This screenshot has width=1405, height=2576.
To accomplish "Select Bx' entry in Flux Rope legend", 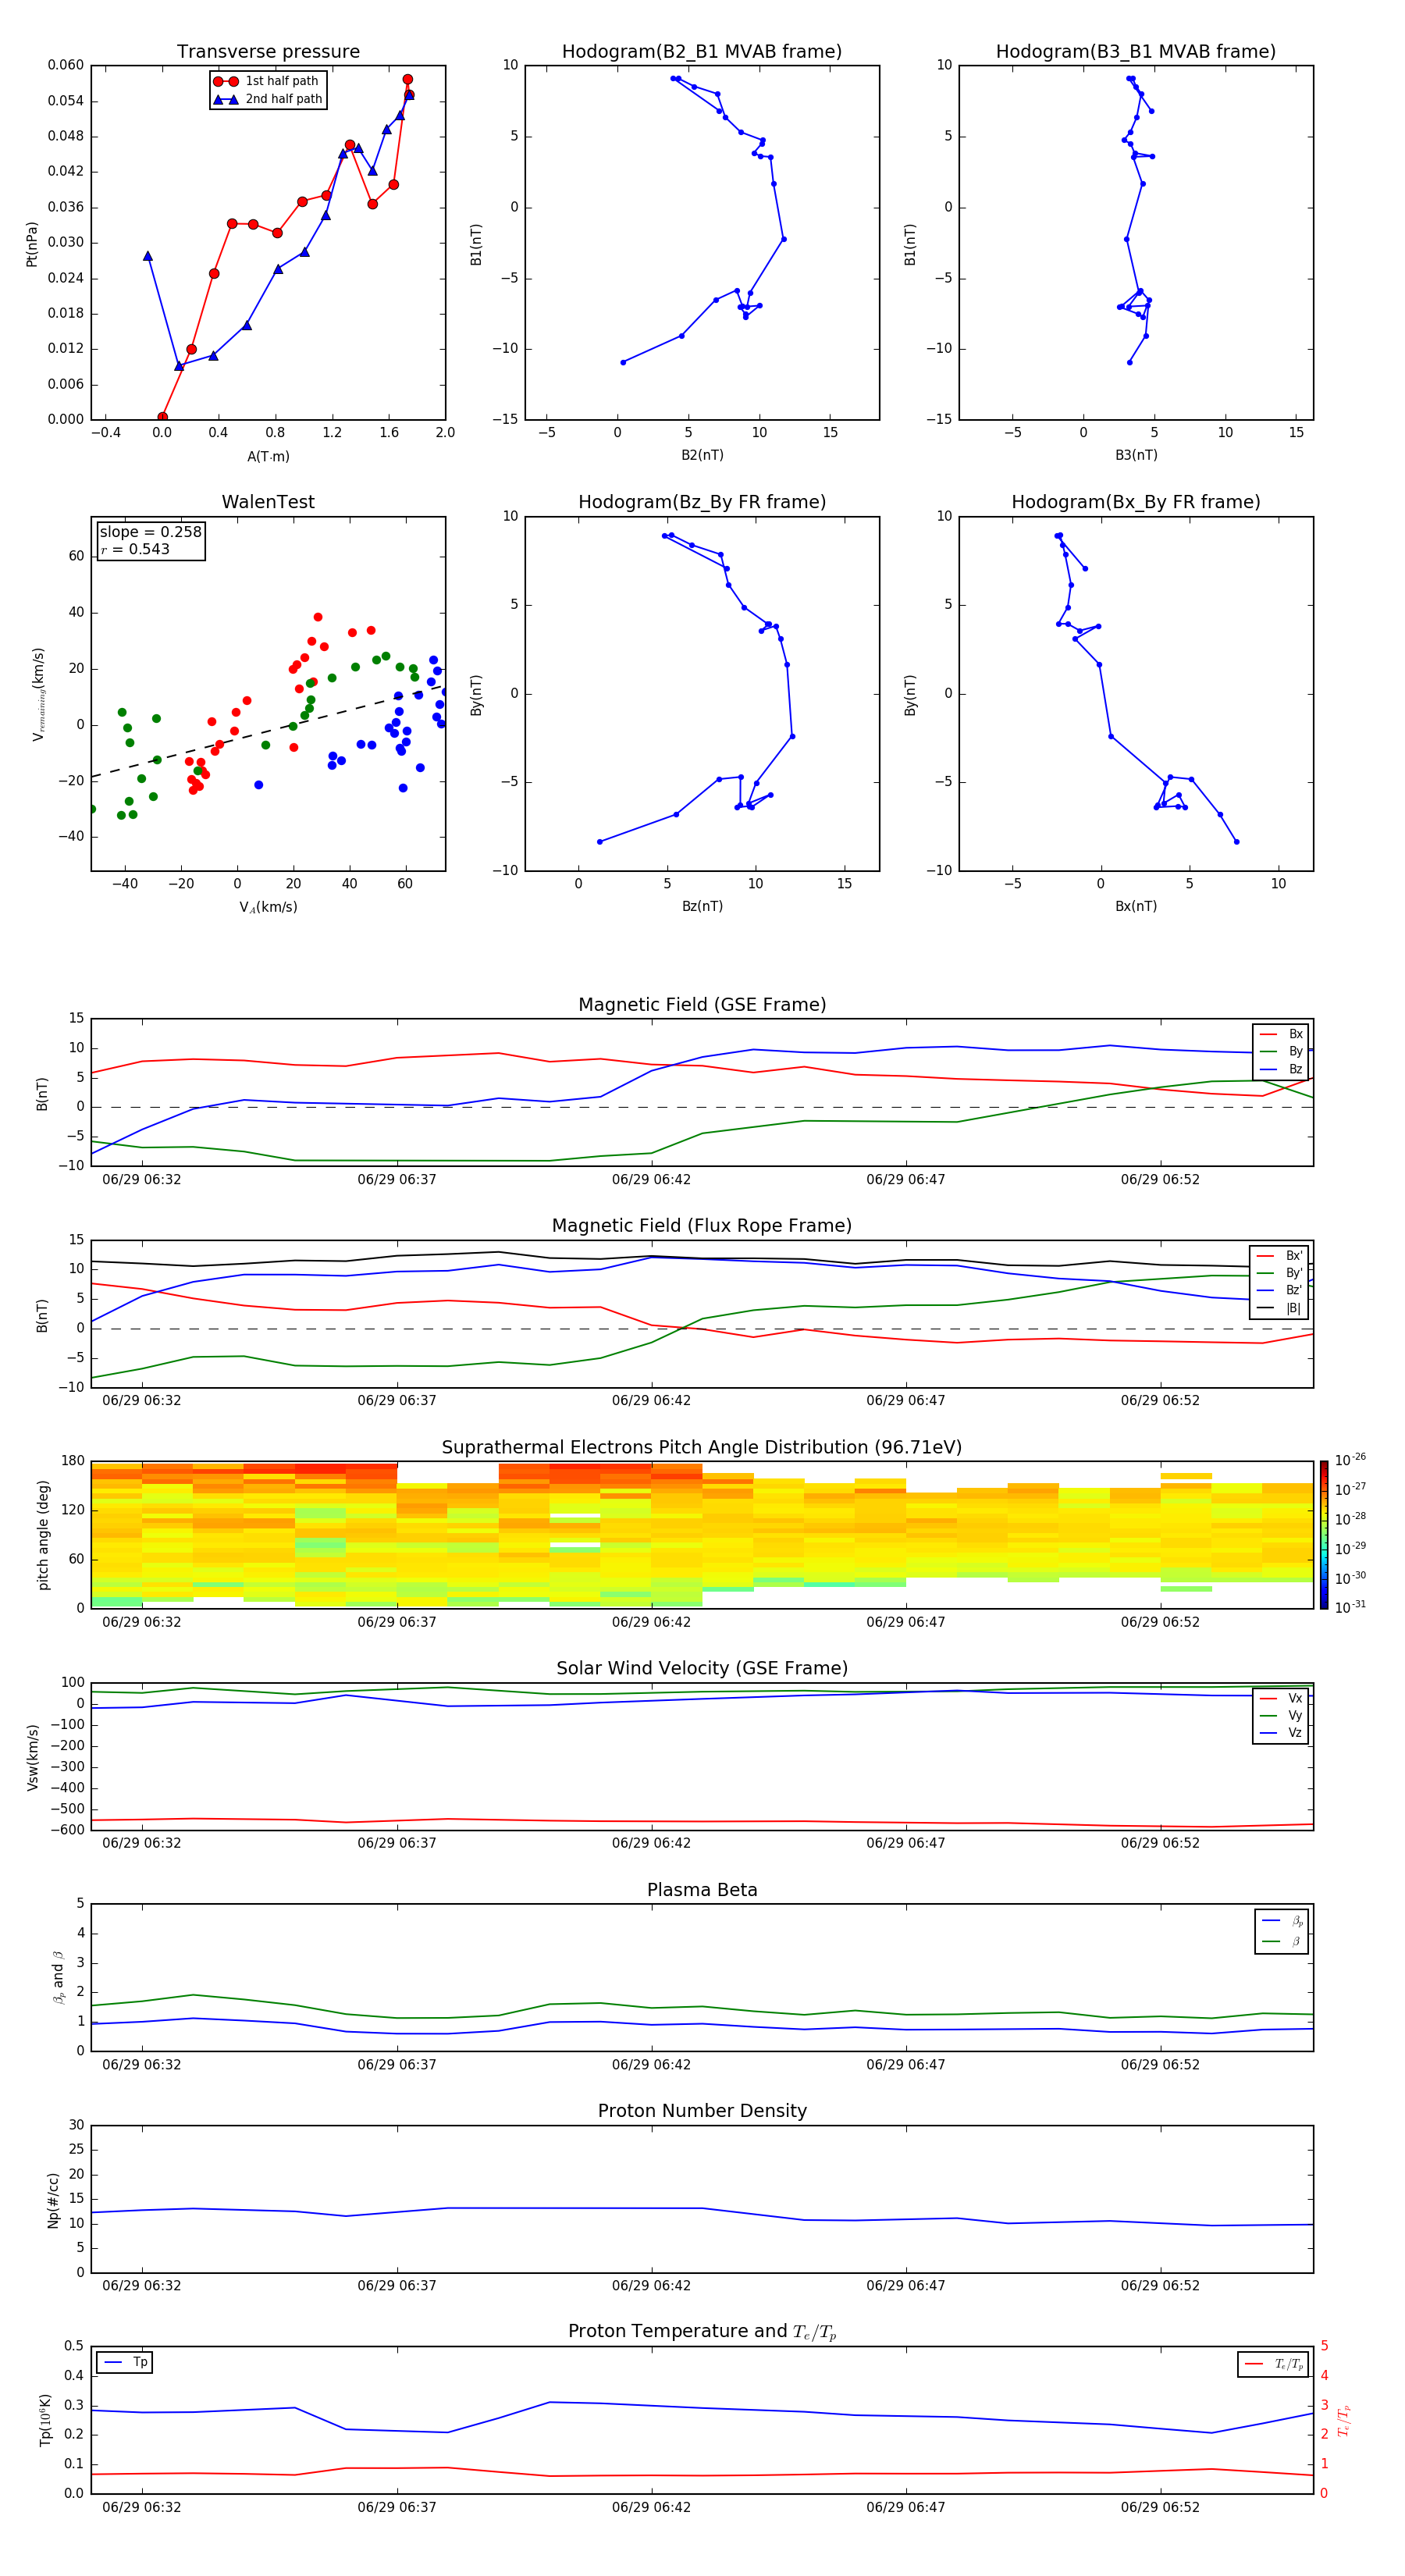I will [x=1279, y=1256].
